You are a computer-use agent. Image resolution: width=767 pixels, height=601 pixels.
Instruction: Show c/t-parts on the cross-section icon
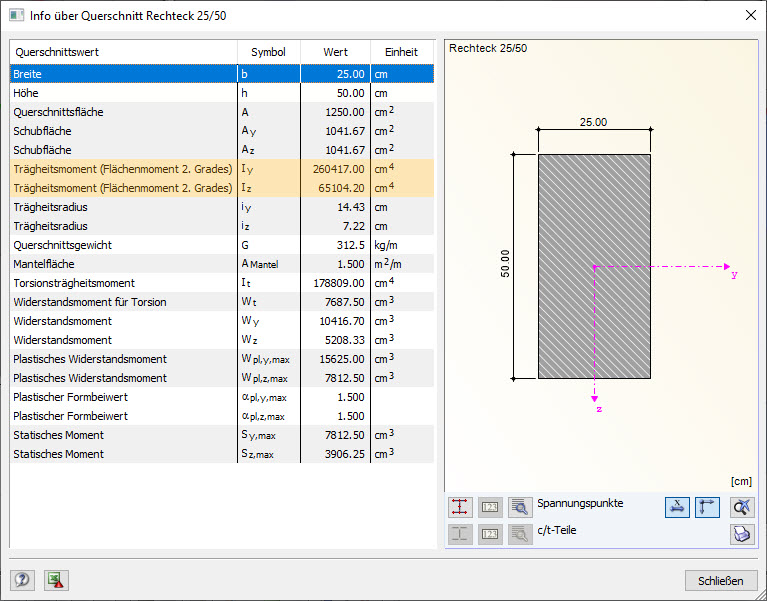tap(460, 534)
